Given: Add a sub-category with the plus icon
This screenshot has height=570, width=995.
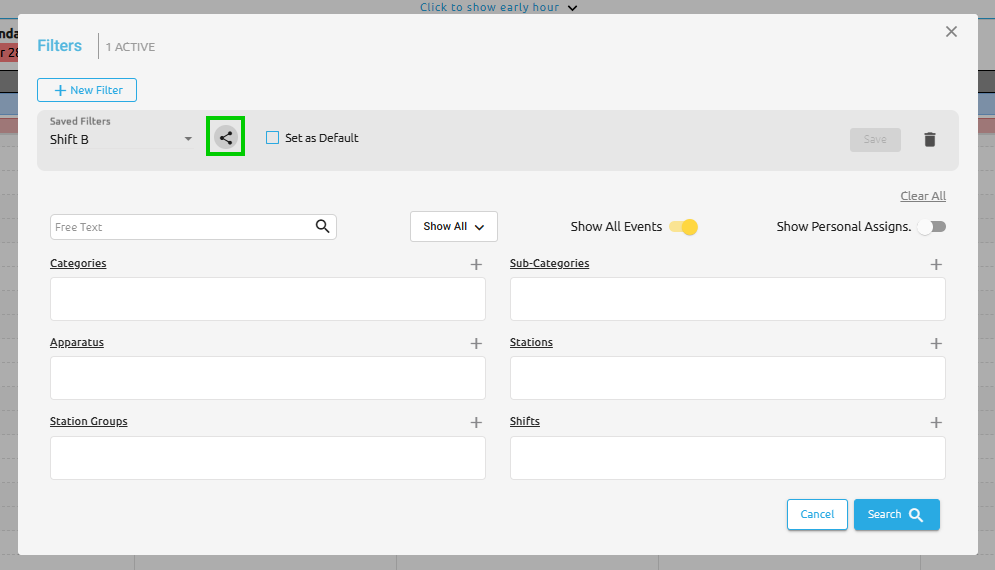Looking at the screenshot, I should point(936,265).
